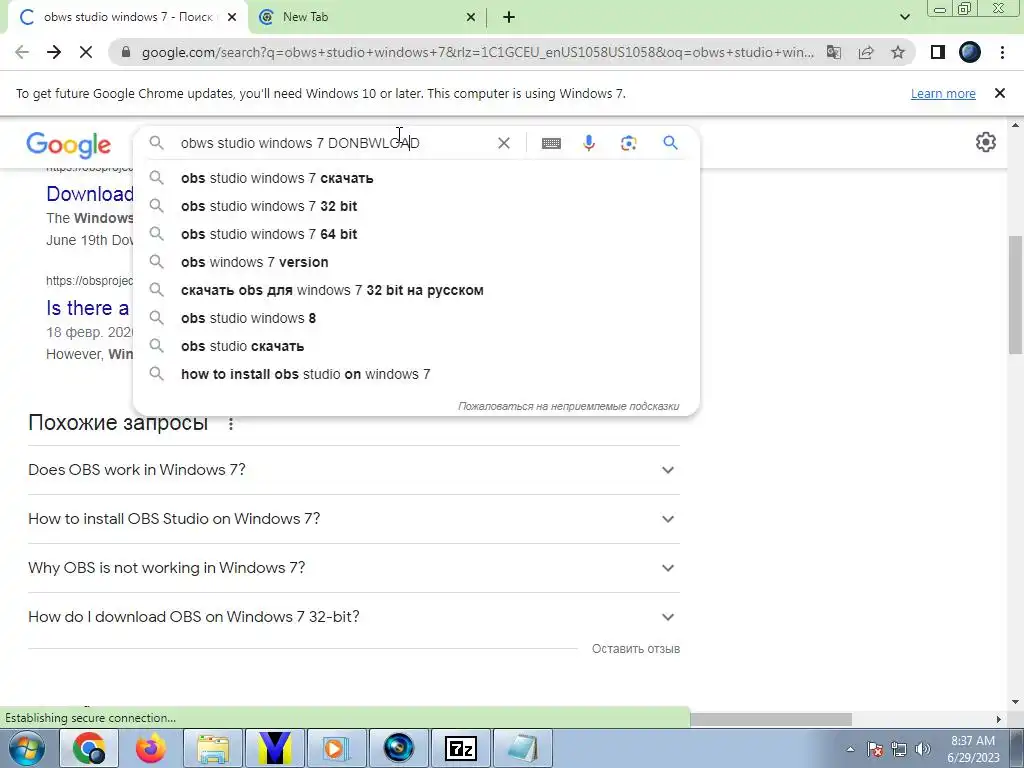The image size is (1024, 768).
Task: Click inside the Google search input field
Action: click(333, 143)
